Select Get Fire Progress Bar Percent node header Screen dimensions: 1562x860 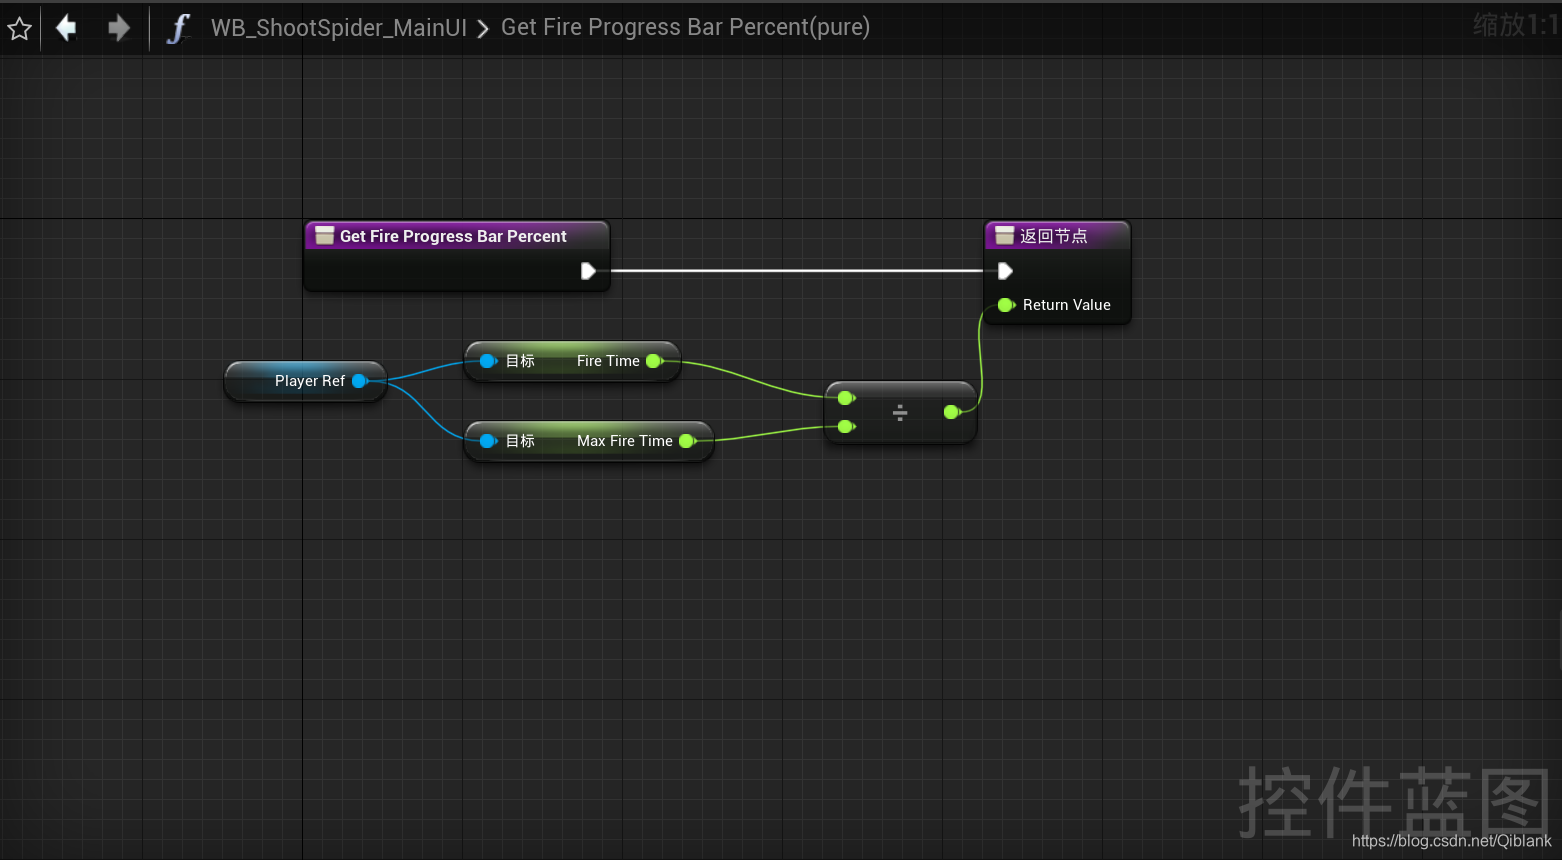(x=457, y=236)
